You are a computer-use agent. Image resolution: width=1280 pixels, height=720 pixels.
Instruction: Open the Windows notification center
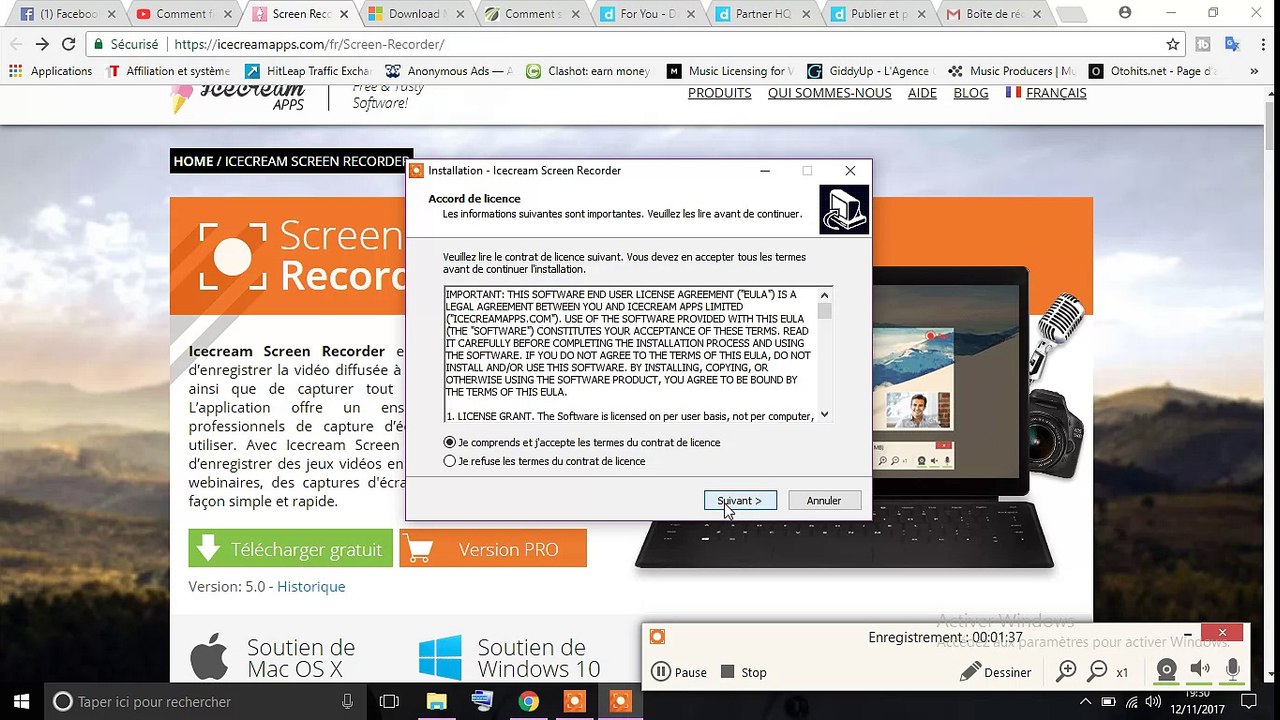[1248, 701]
